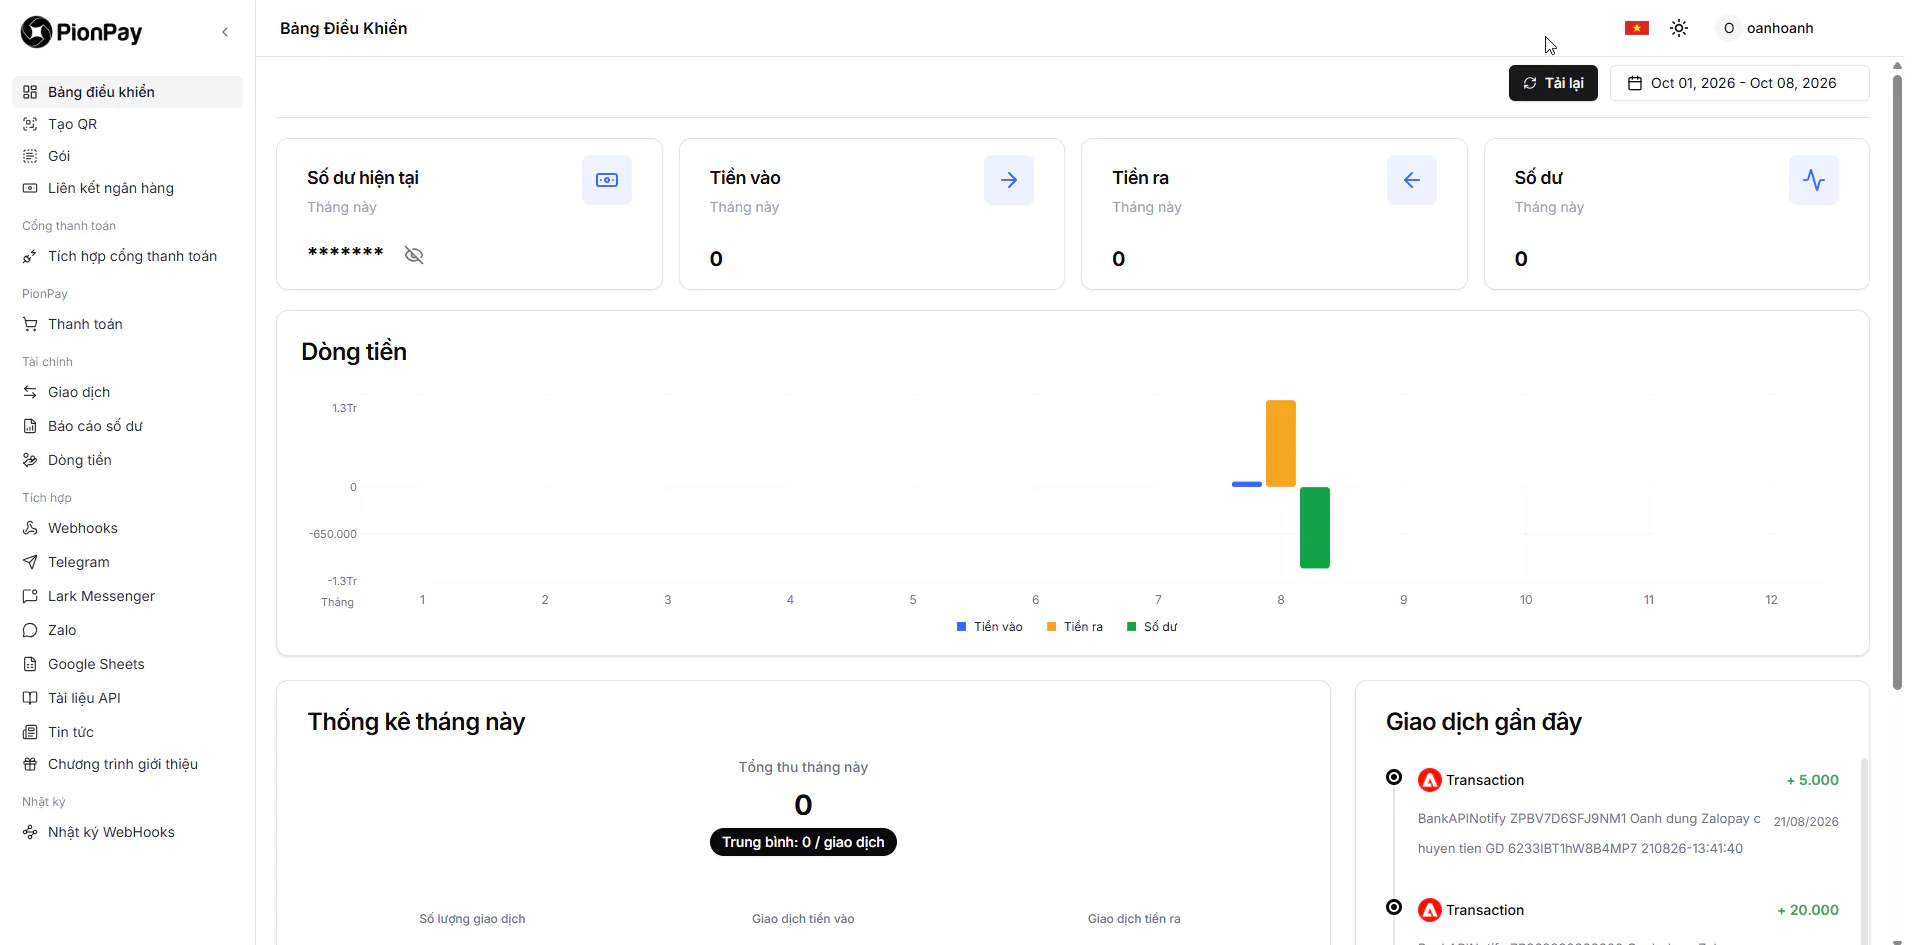Click the Số dư hiện tại wallet icon
Screen dimensions: 1920x945
pos(607,180)
